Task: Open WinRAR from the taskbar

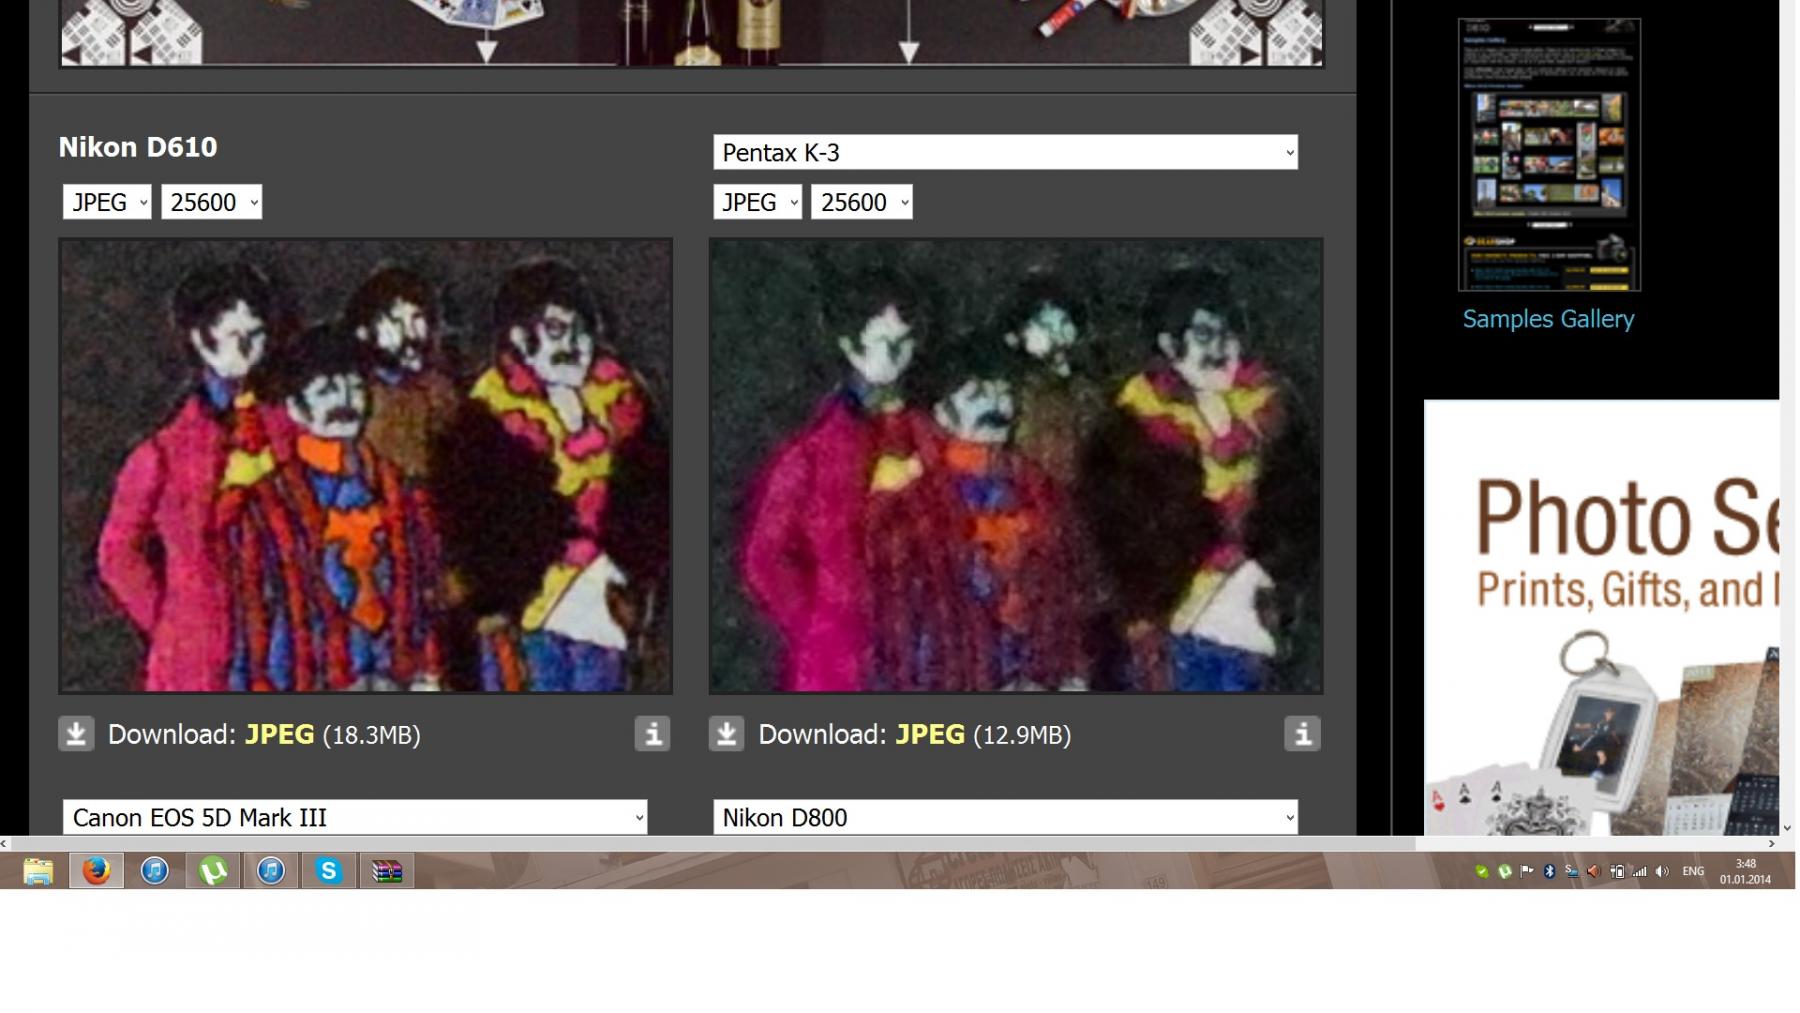Action: coord(387,871)
